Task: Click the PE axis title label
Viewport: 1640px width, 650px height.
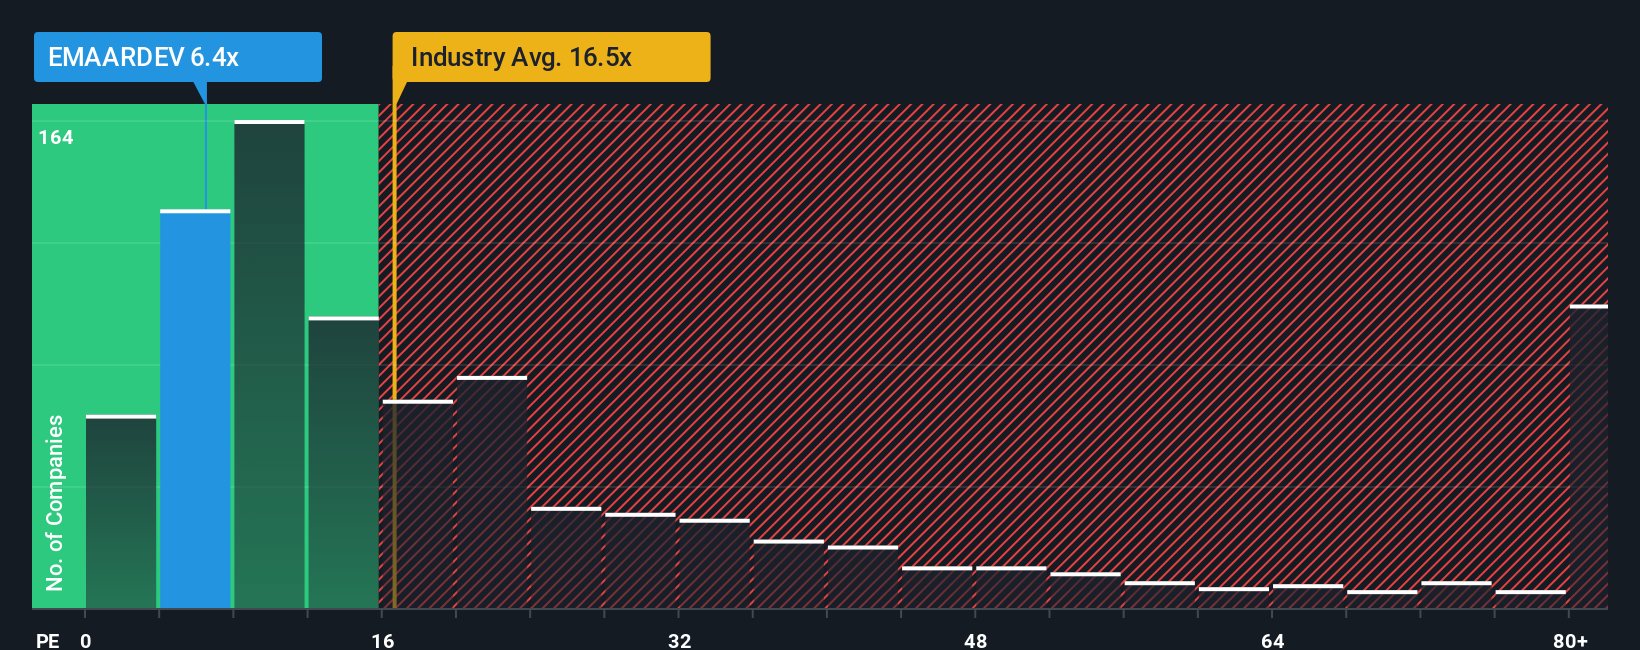Action: (x=47, y=640)
